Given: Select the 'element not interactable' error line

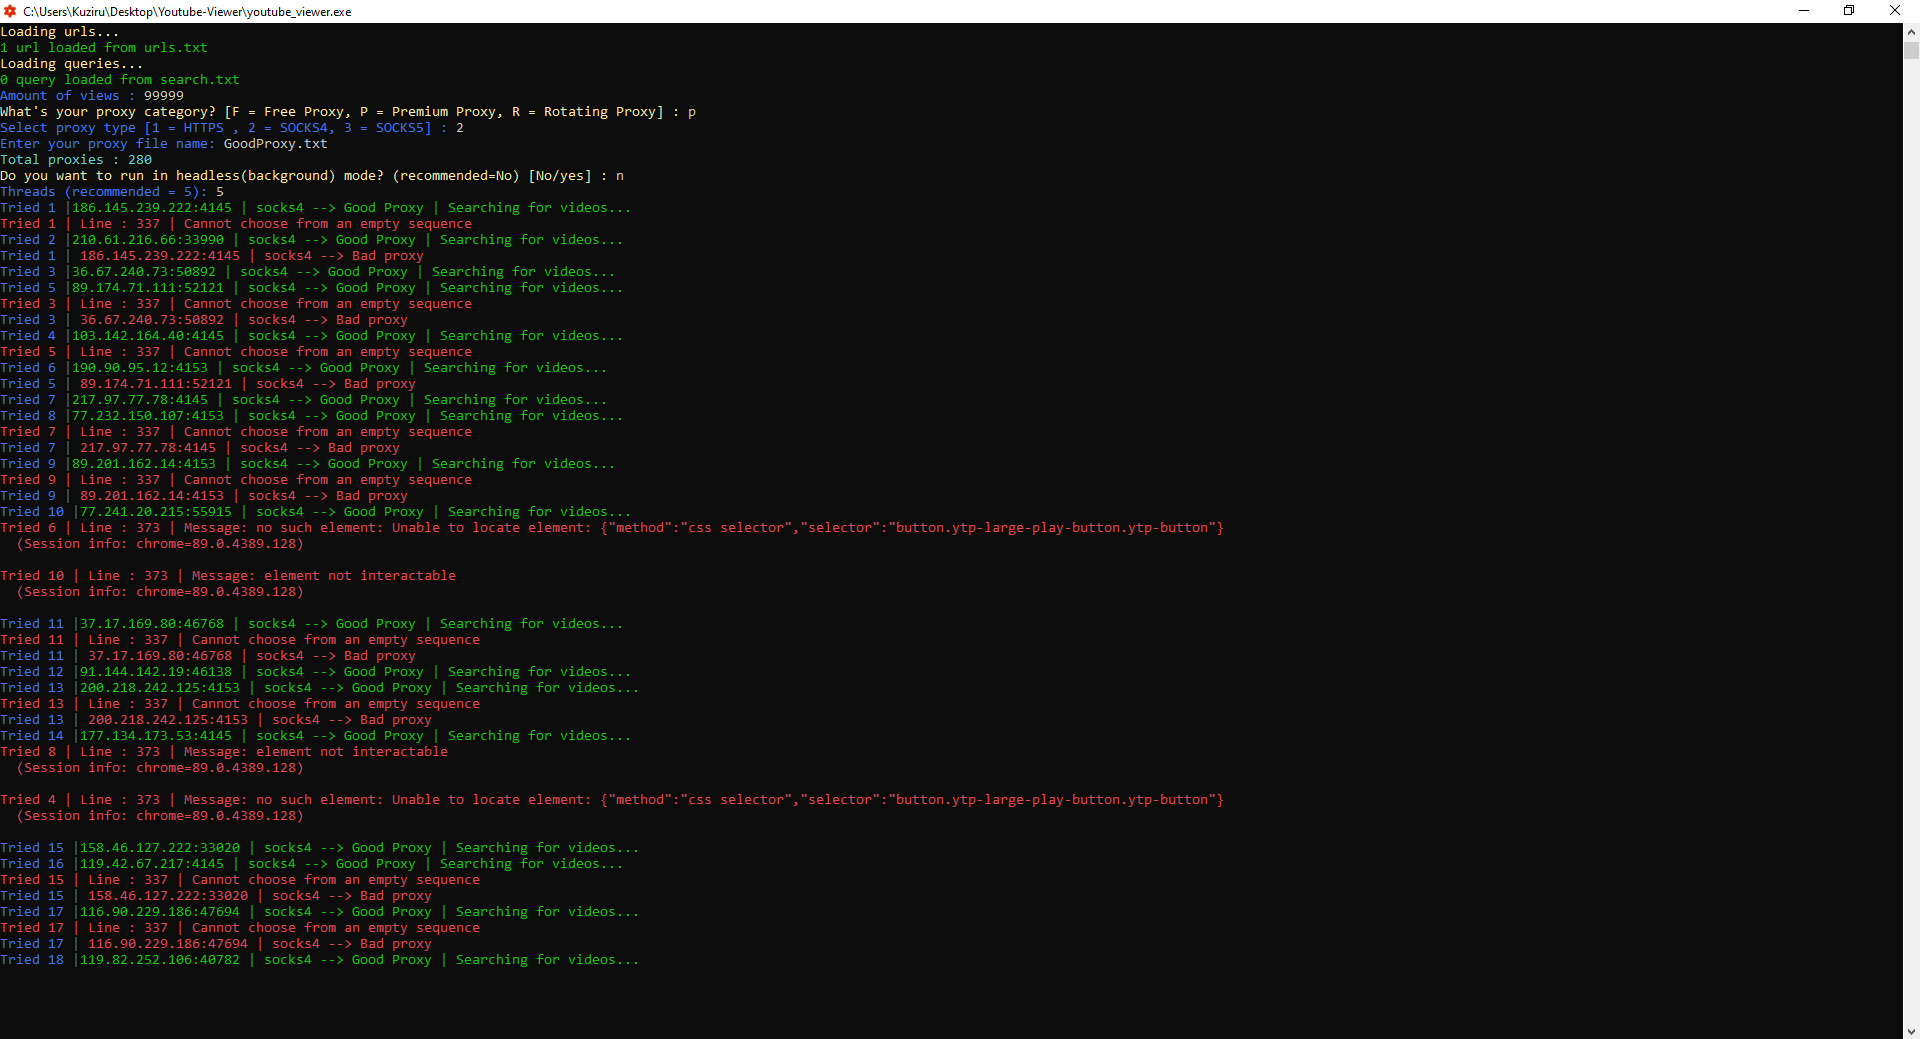Looking at the screenshot, I should tap(228, 575).
